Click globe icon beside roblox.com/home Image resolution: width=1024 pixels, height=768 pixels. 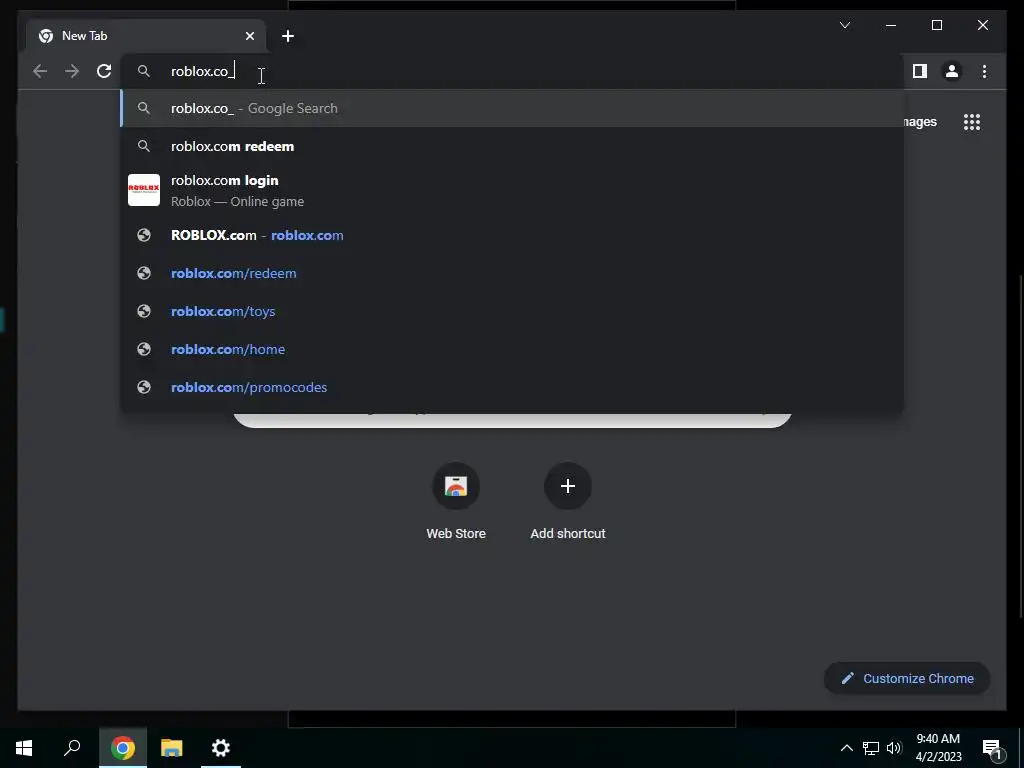pos(144,349)
